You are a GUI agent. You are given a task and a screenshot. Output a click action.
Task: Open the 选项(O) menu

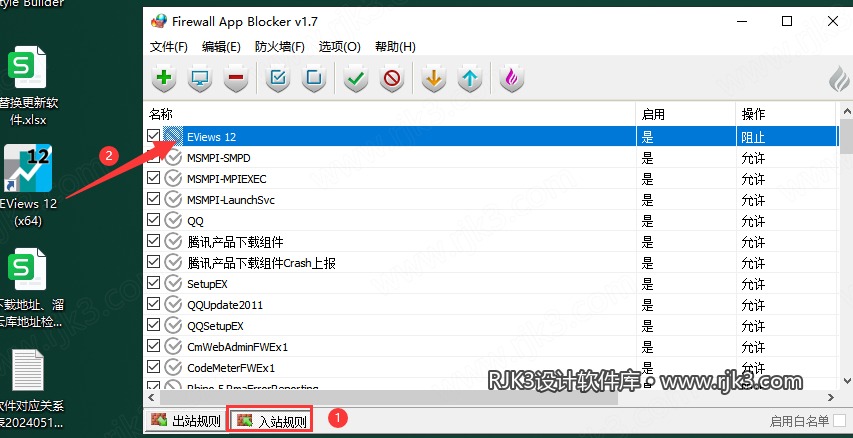[339, 47]
